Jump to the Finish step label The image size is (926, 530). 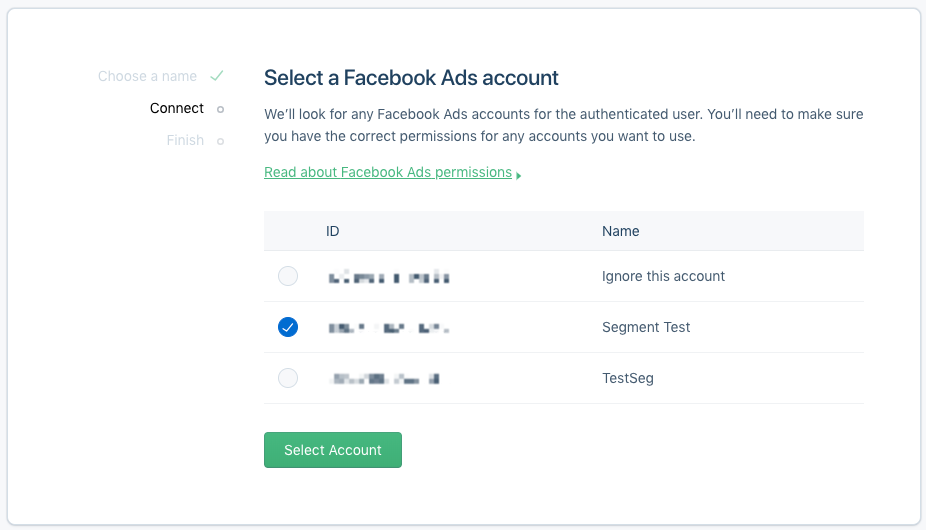tap(185, 140)
